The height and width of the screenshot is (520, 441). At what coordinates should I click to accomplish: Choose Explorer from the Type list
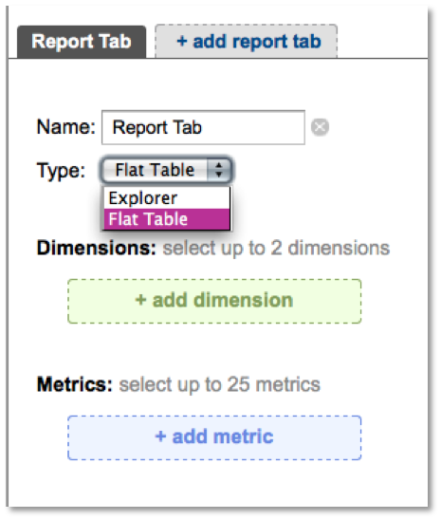[x=166, y=198]
